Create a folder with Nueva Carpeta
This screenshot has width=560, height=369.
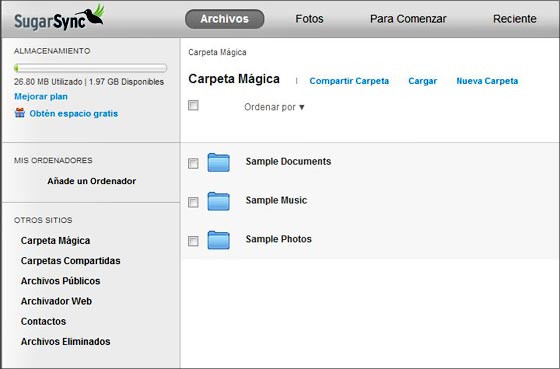point(487,81)
